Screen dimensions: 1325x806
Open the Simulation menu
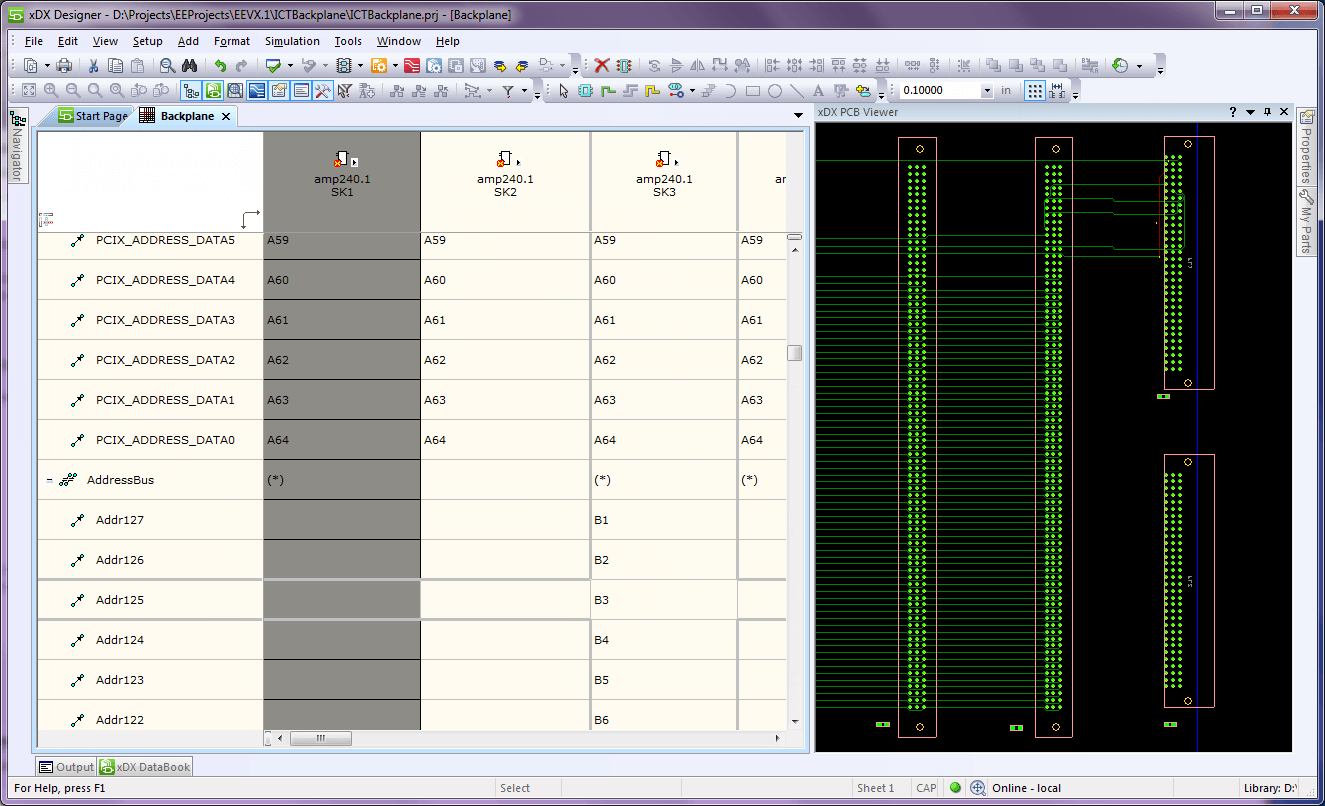coord(292,41)
